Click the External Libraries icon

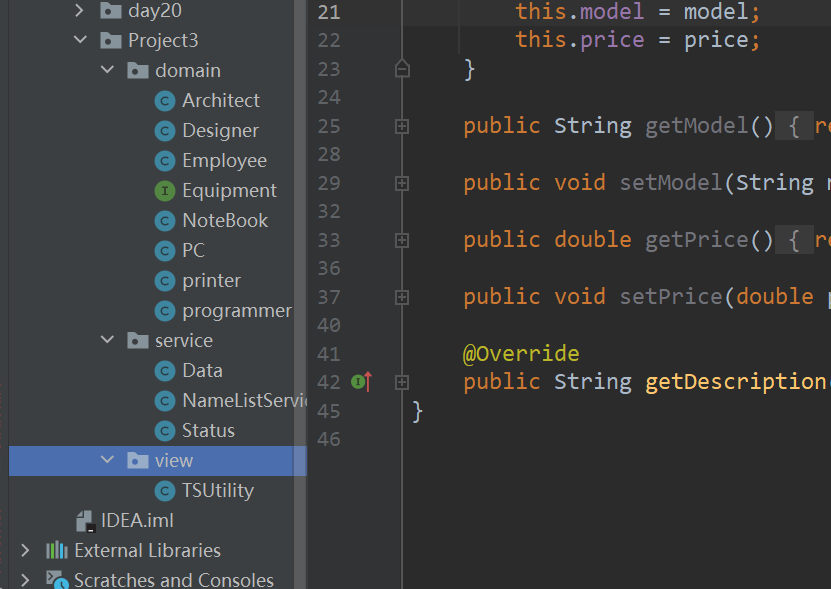(x=57, y=551)
